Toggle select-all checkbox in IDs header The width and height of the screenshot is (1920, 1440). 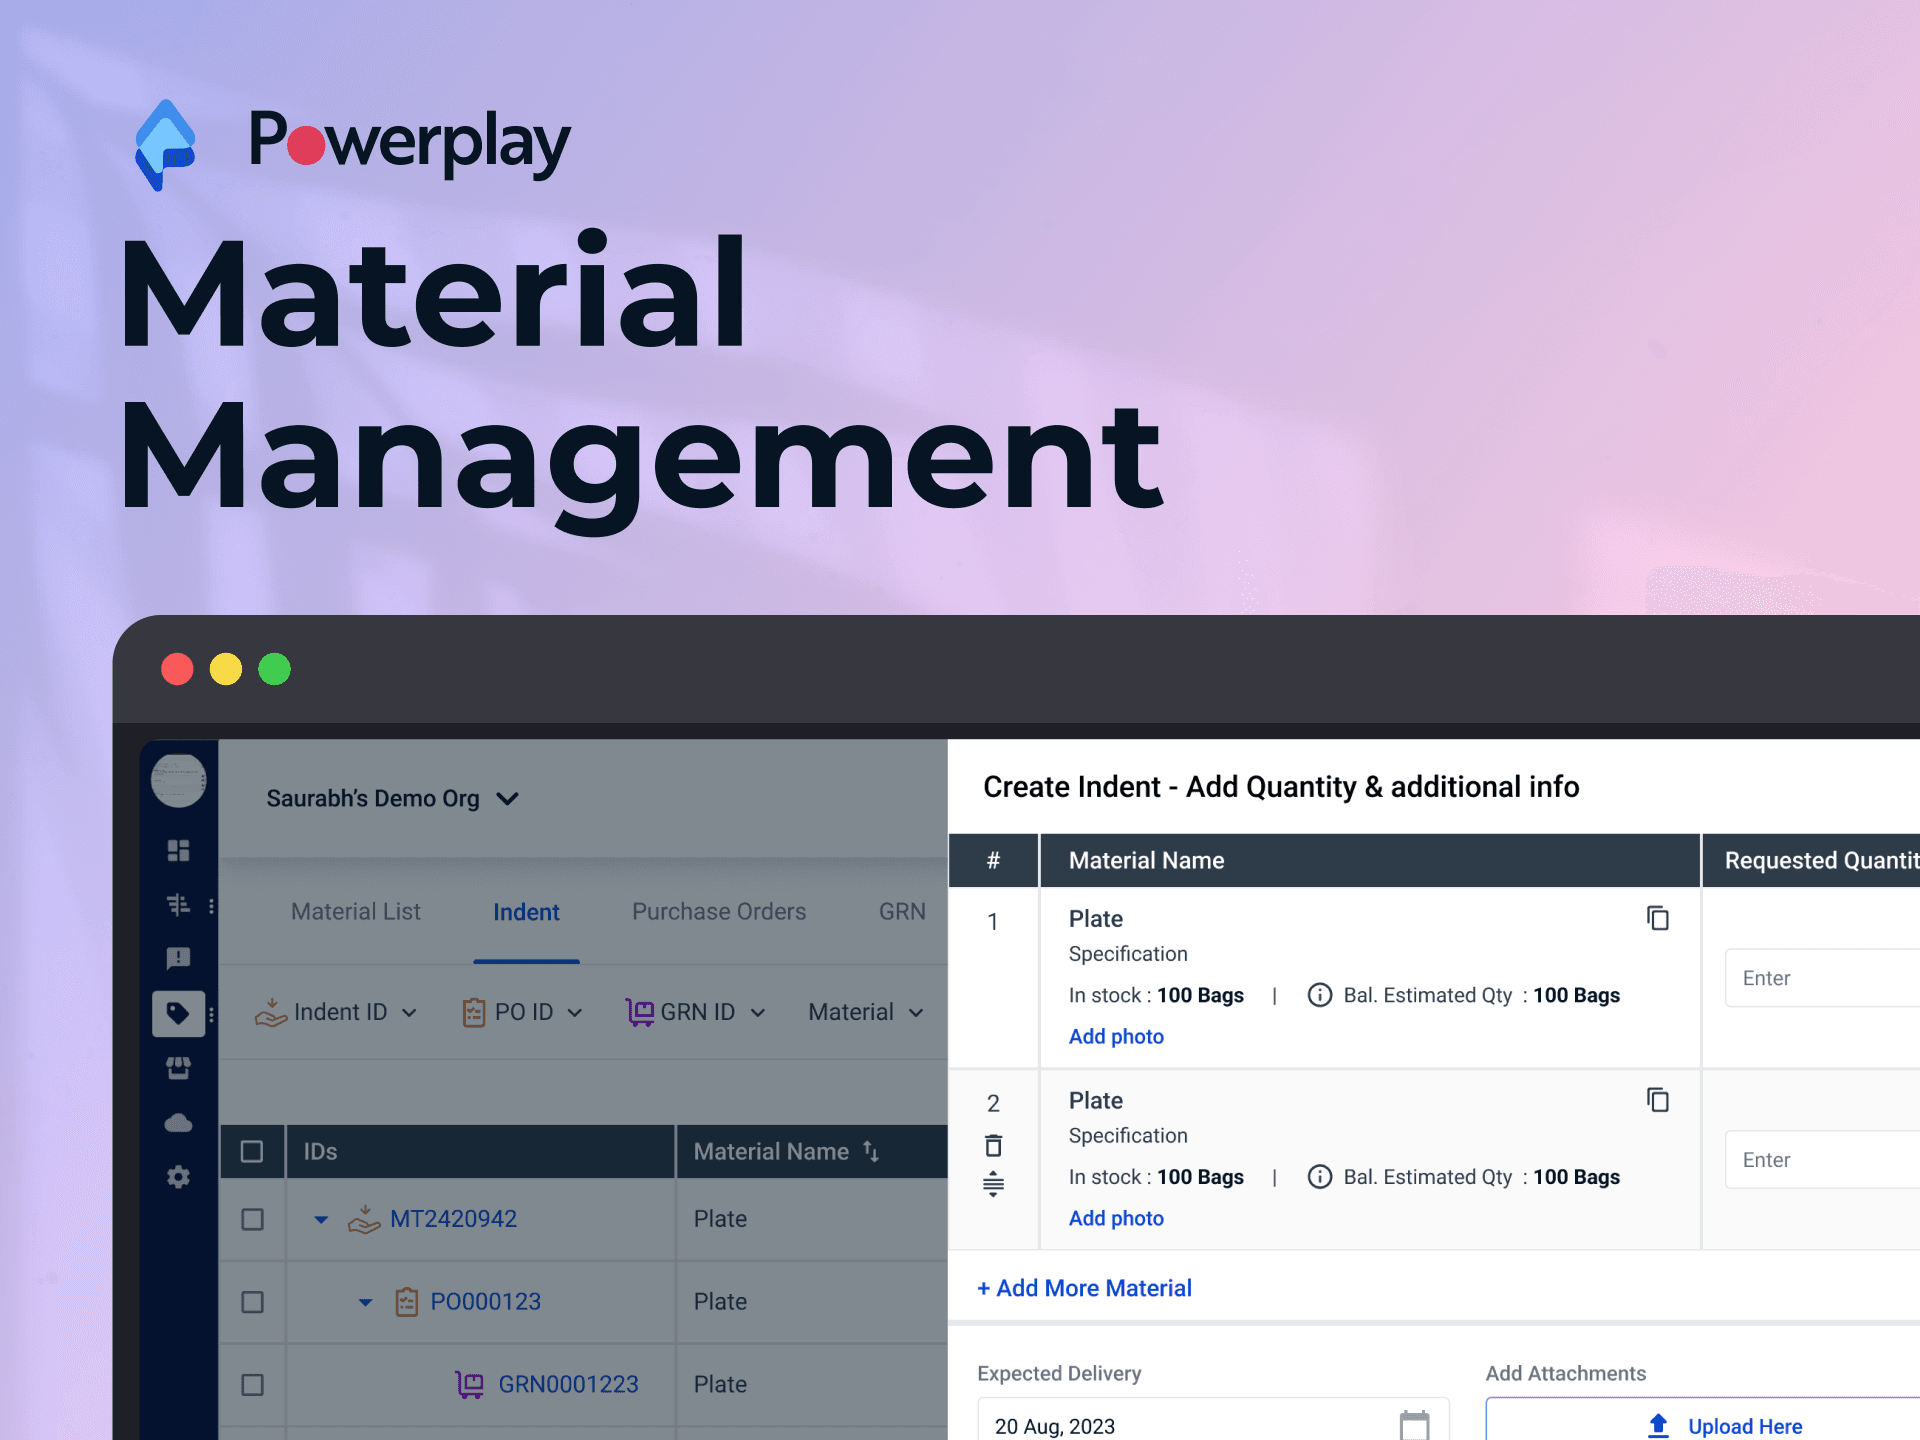tap(252, 1152)
